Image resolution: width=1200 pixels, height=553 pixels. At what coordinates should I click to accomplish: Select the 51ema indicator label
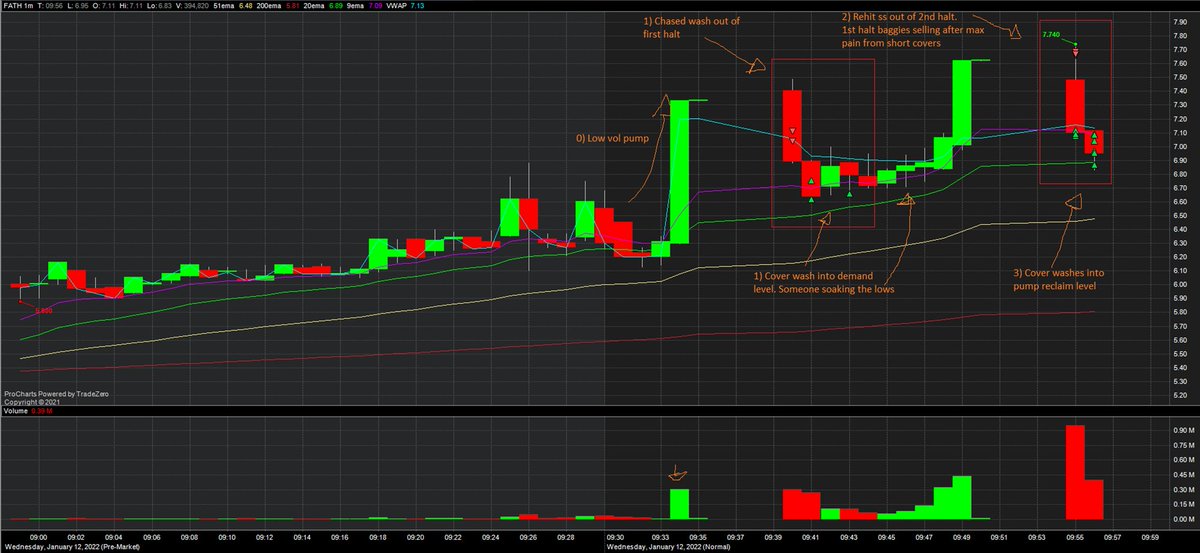[x=224, y=6]
